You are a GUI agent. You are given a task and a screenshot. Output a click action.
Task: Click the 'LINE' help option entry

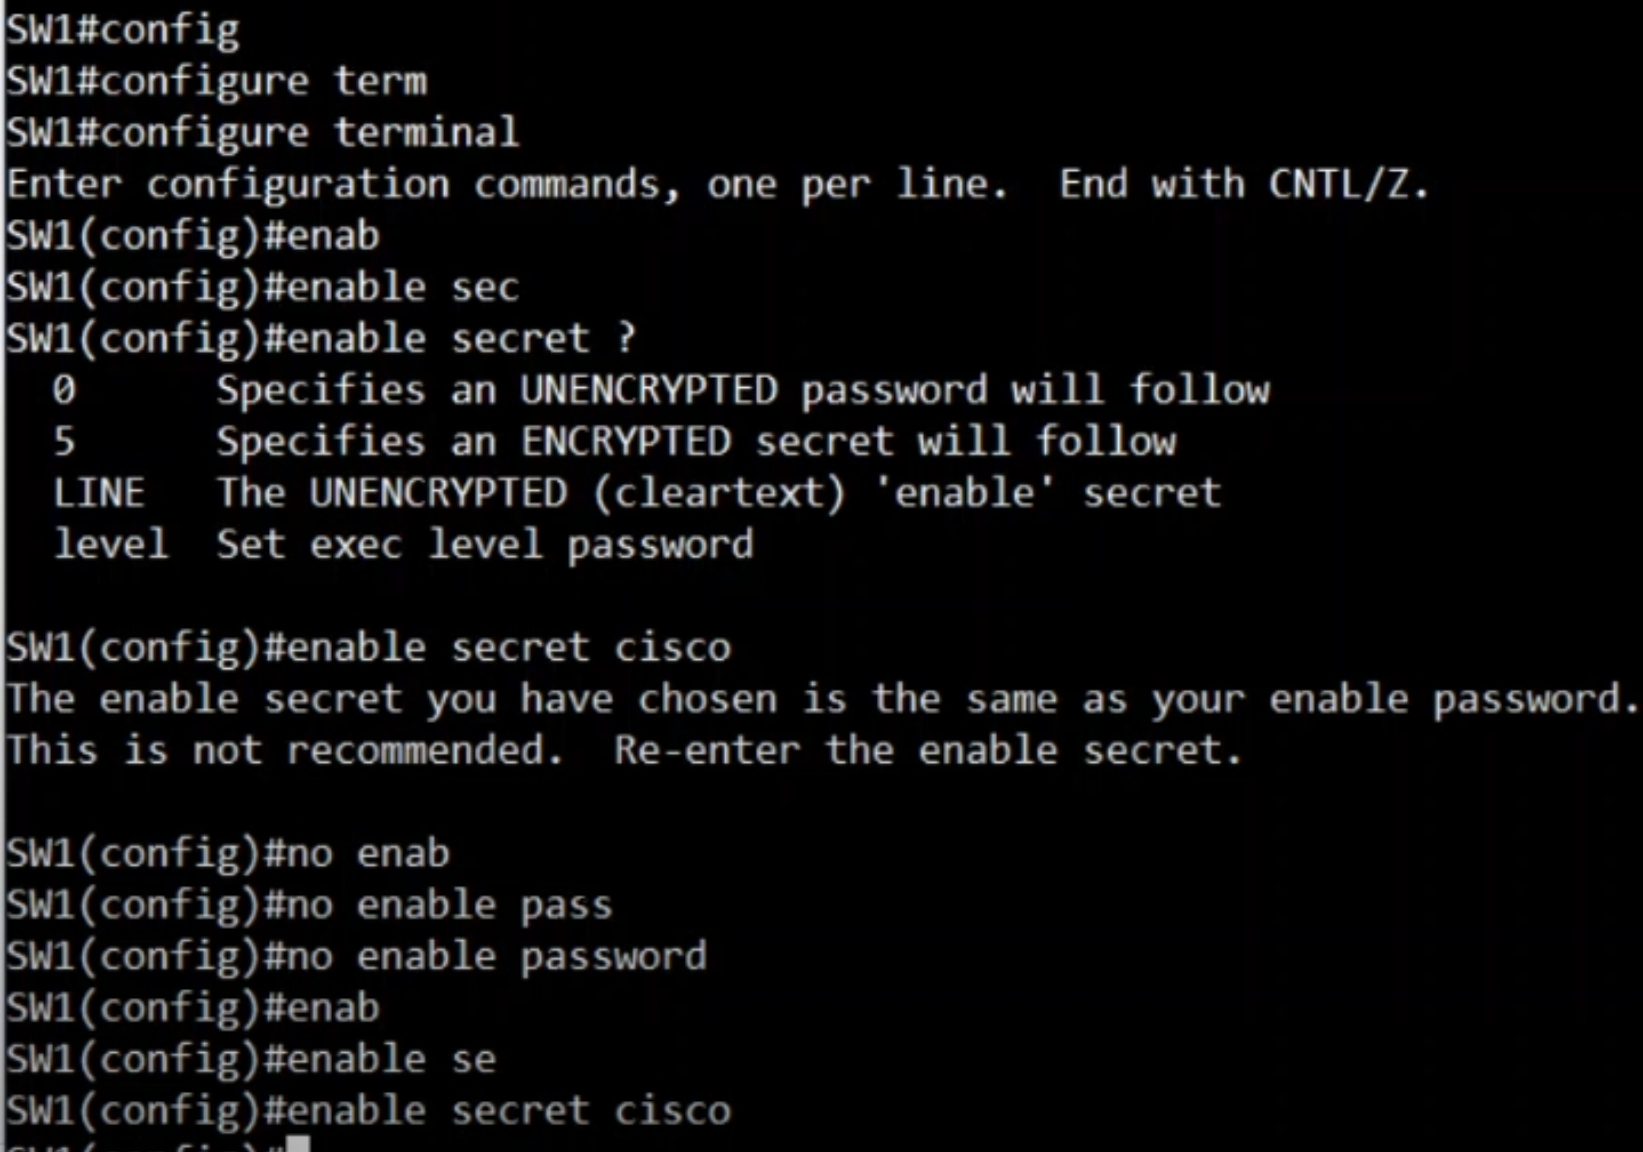pyautogui.click(x=99, y=493)
